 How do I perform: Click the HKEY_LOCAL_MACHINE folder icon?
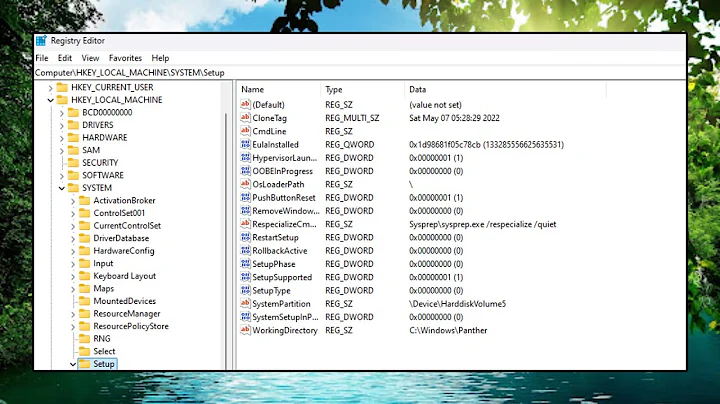click(62, 100)
